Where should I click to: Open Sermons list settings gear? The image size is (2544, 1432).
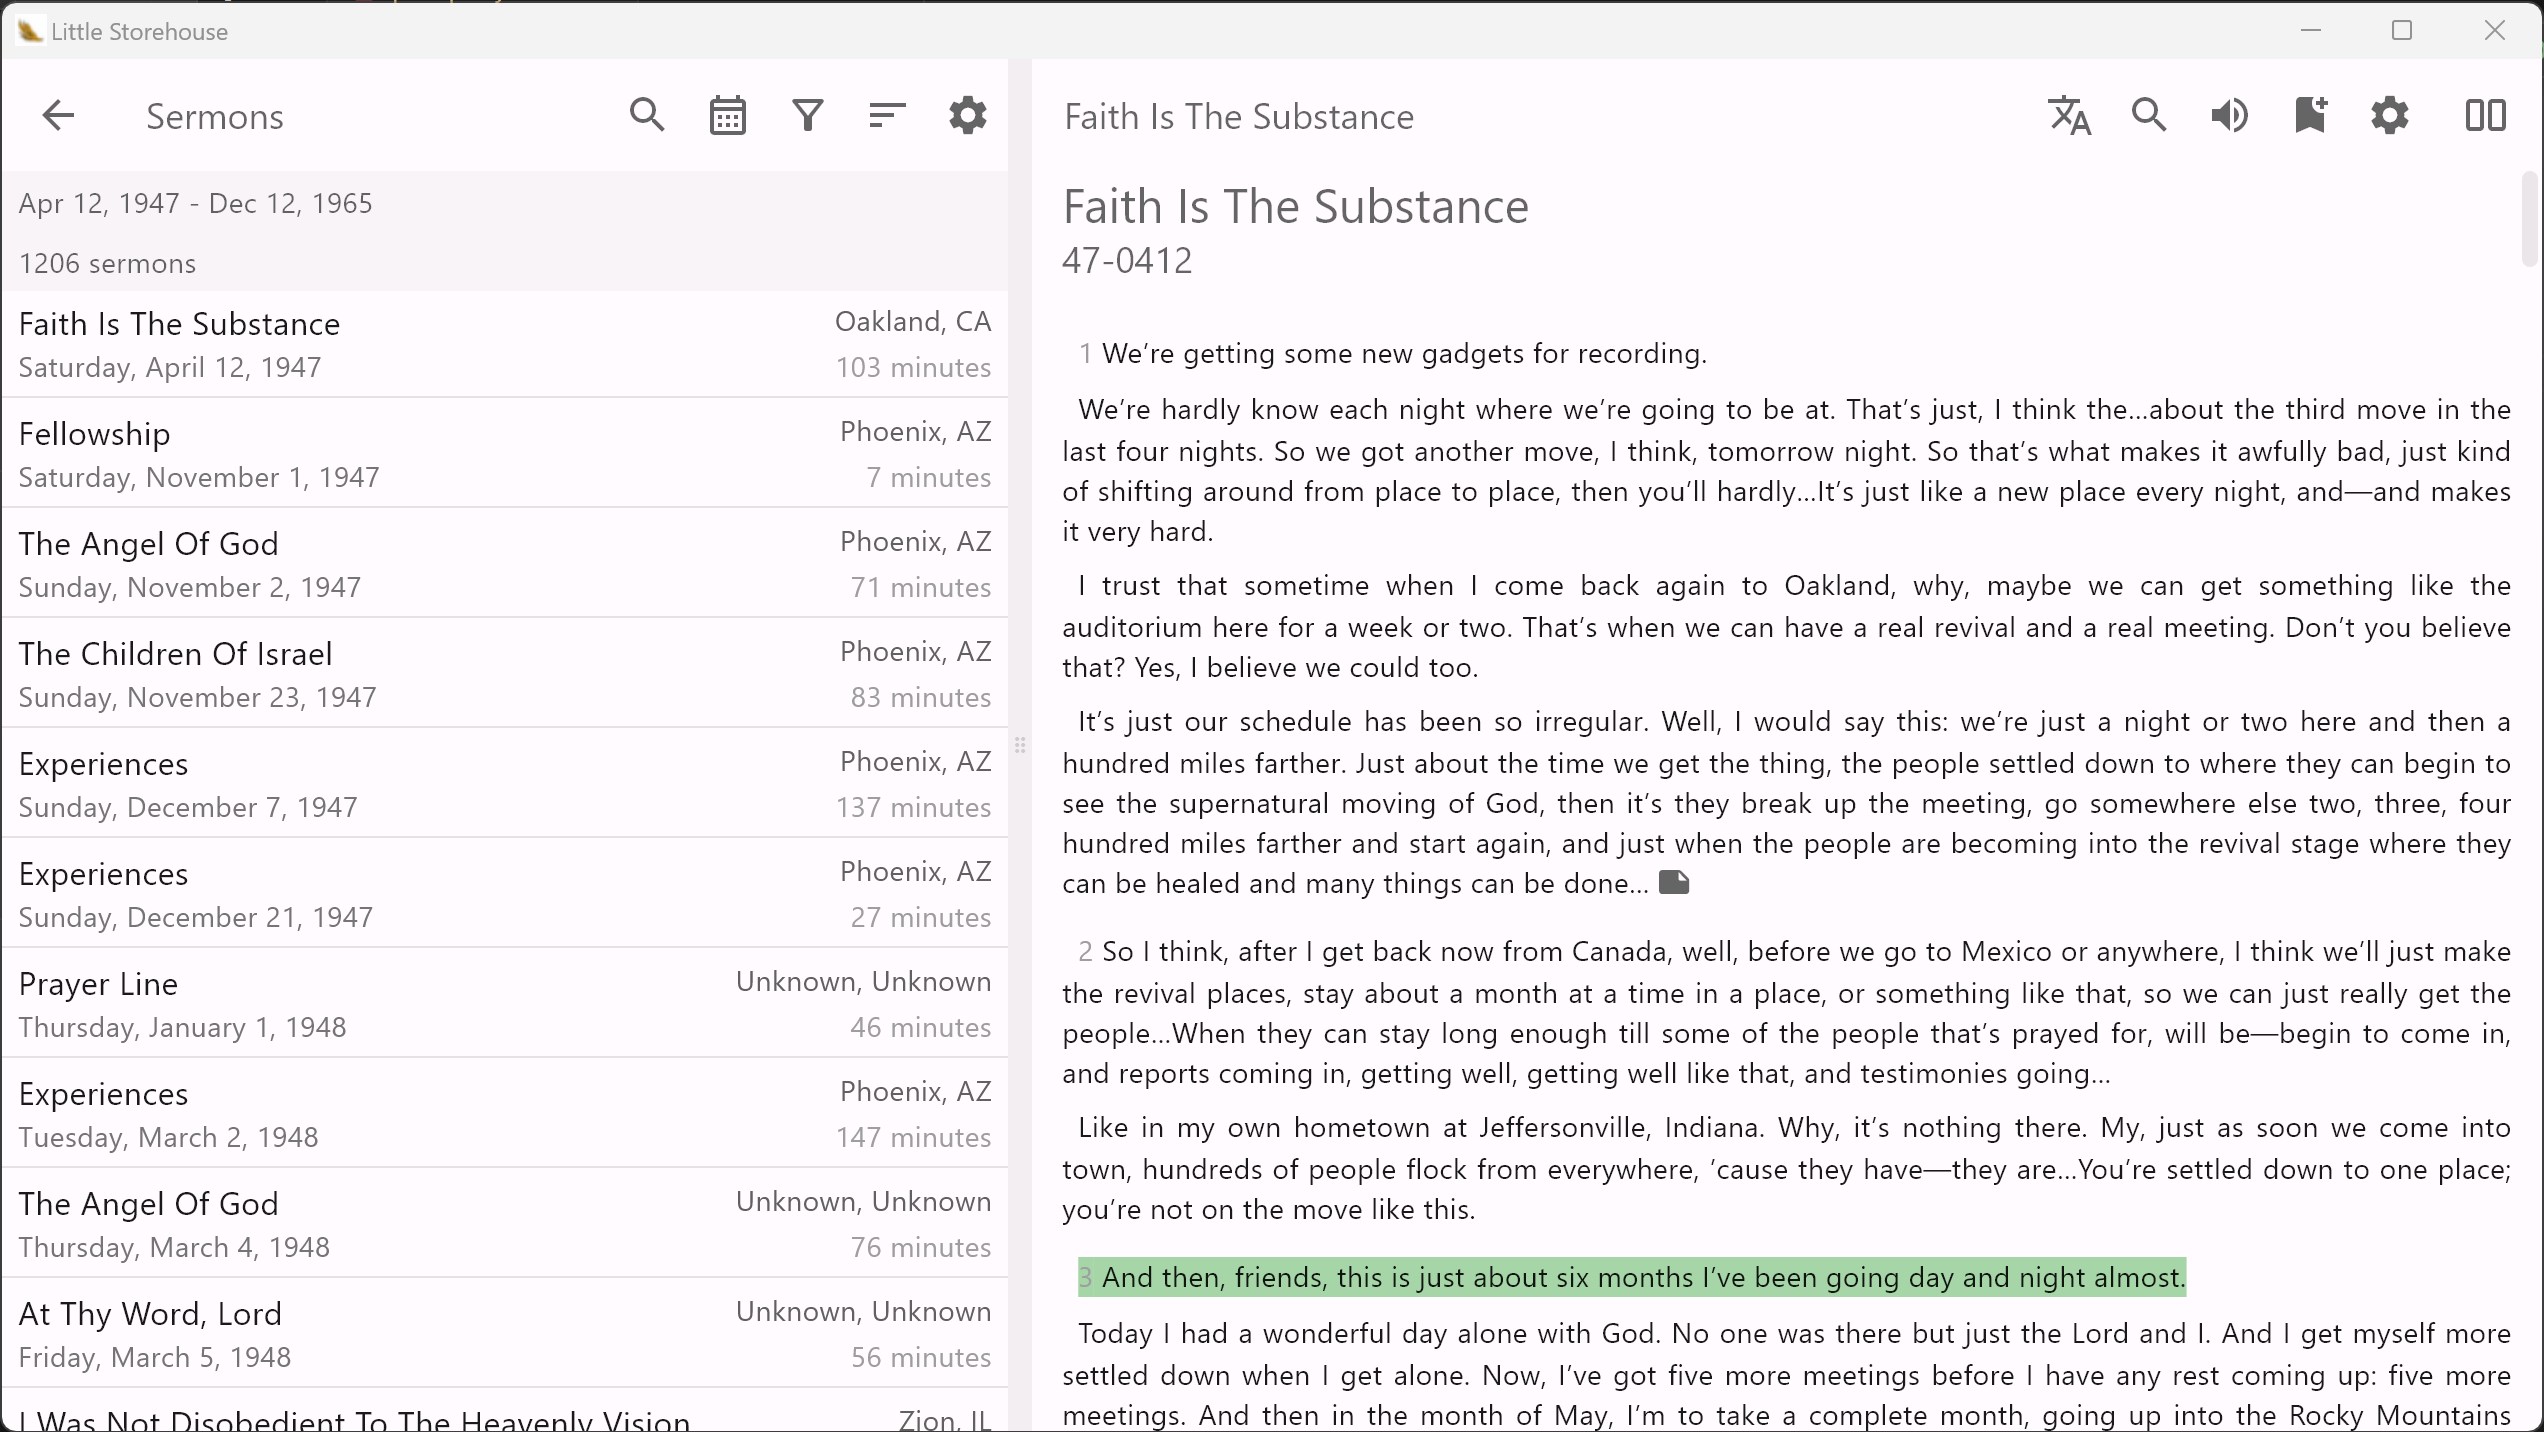coord(967,116)
